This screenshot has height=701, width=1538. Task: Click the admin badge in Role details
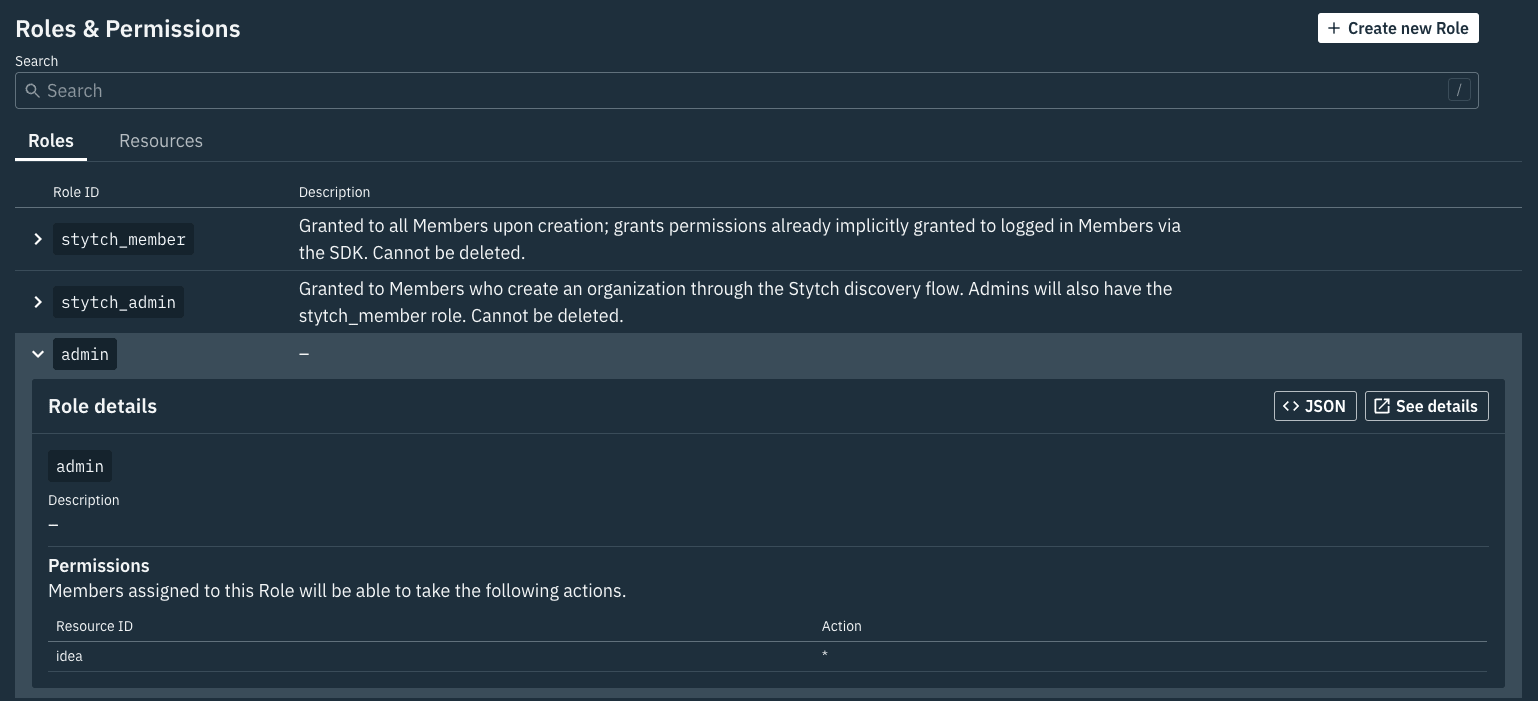point(79,466)
